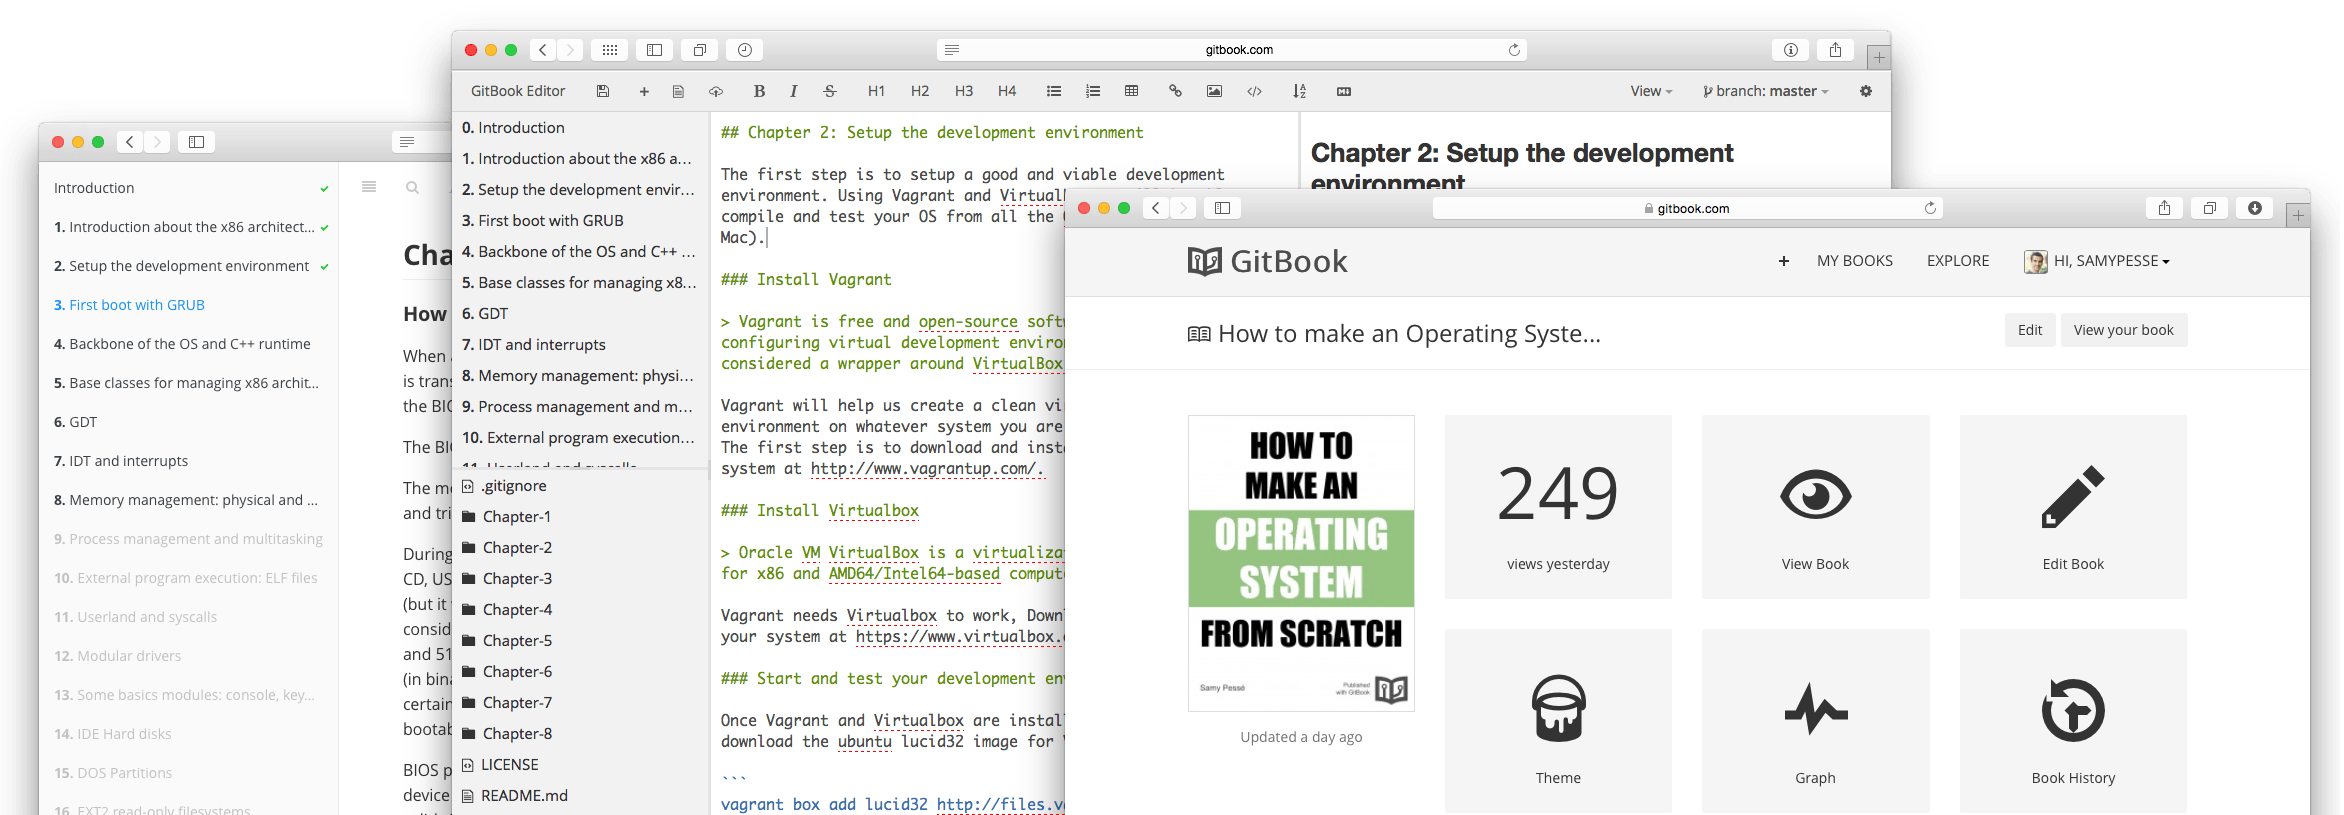Open the branch: master dropdown
2344x815 pixels.
pos(1766,91)
